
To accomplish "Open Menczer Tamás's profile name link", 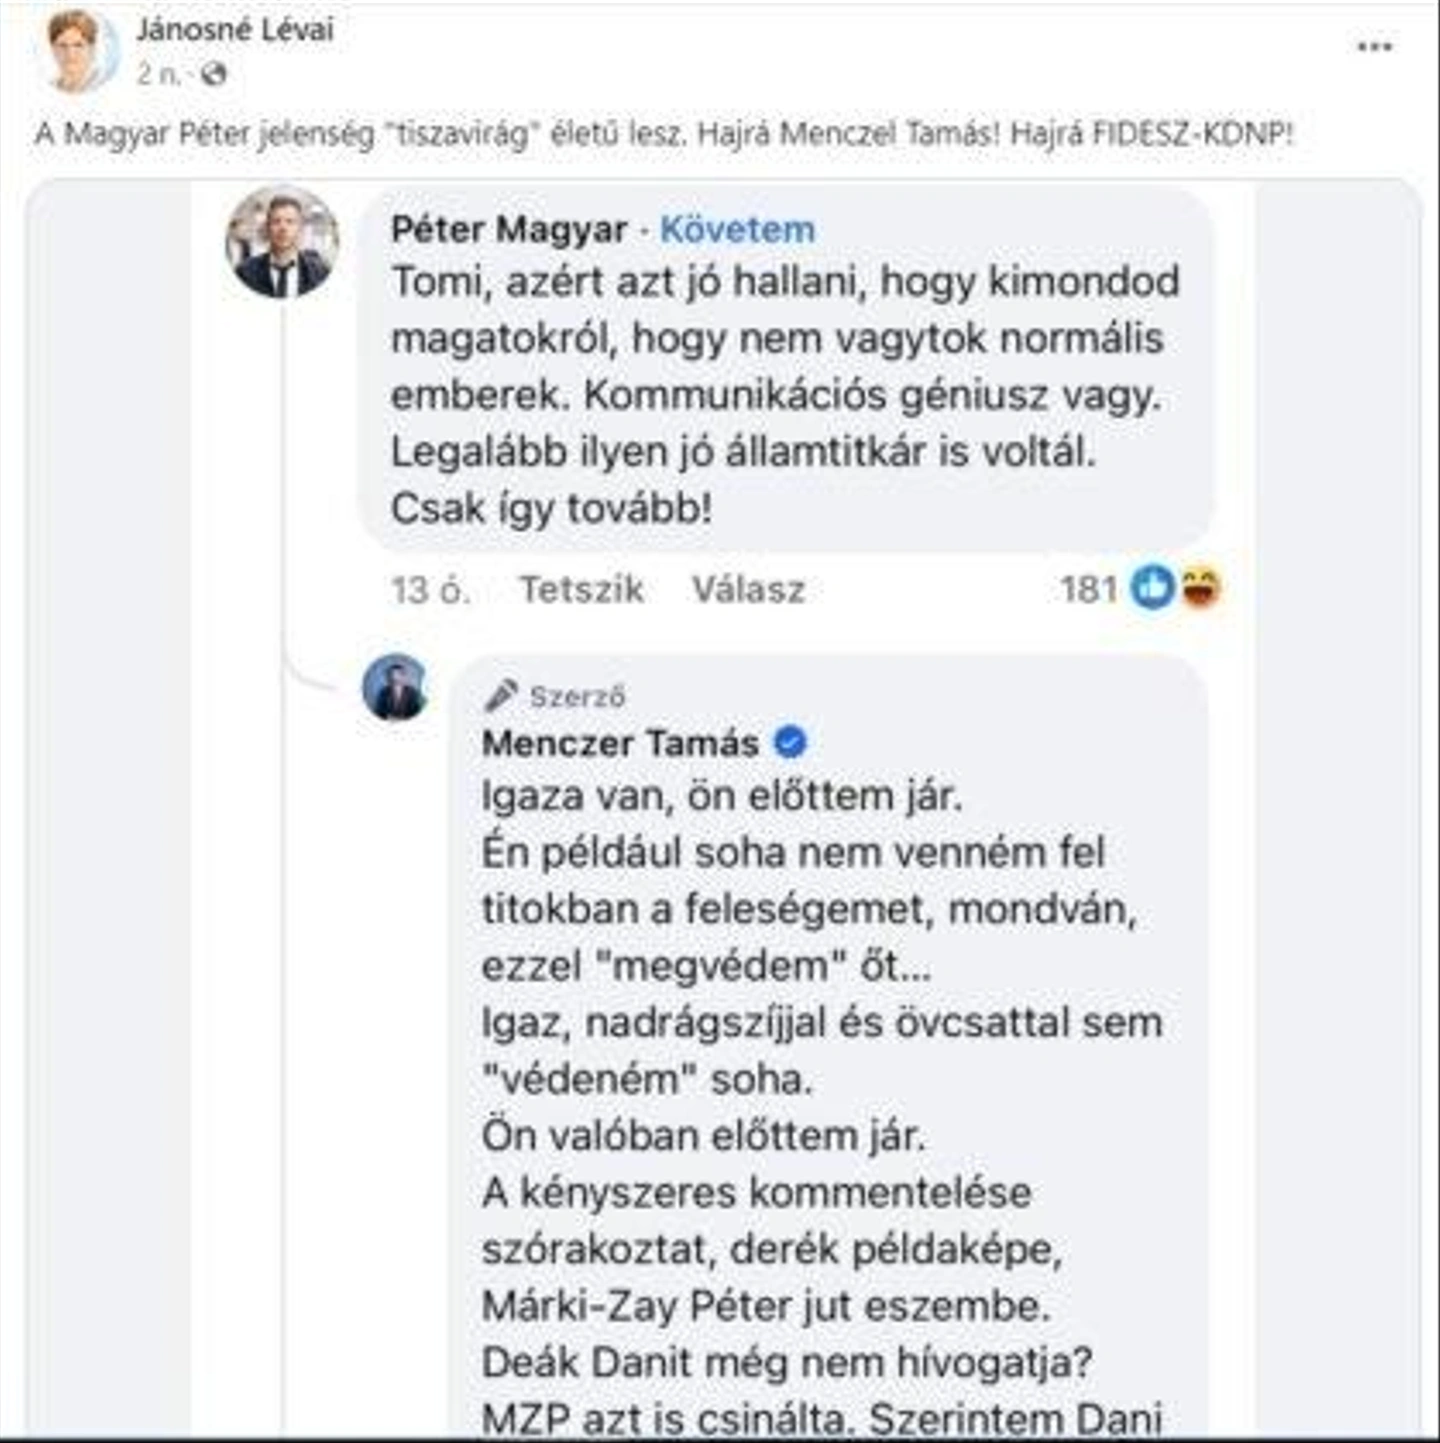I will tap(620, 743).
